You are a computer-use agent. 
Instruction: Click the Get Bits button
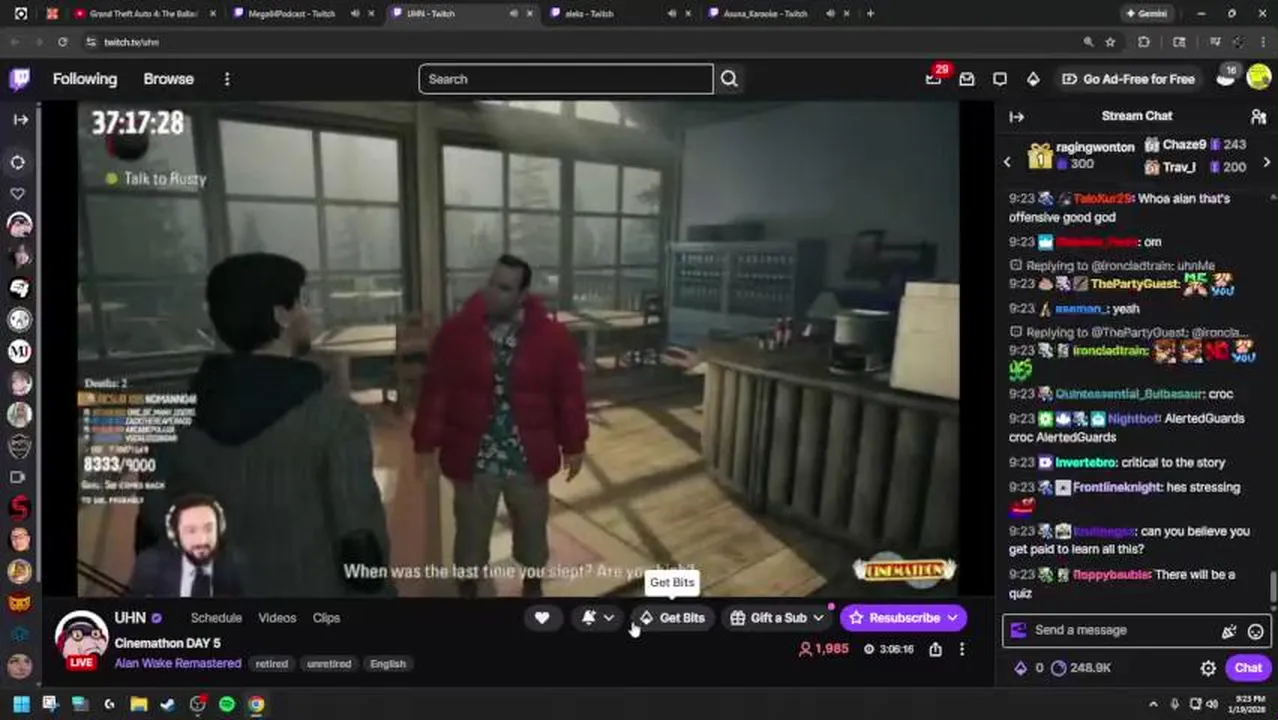pyautogui.click(x=672, y=618)
